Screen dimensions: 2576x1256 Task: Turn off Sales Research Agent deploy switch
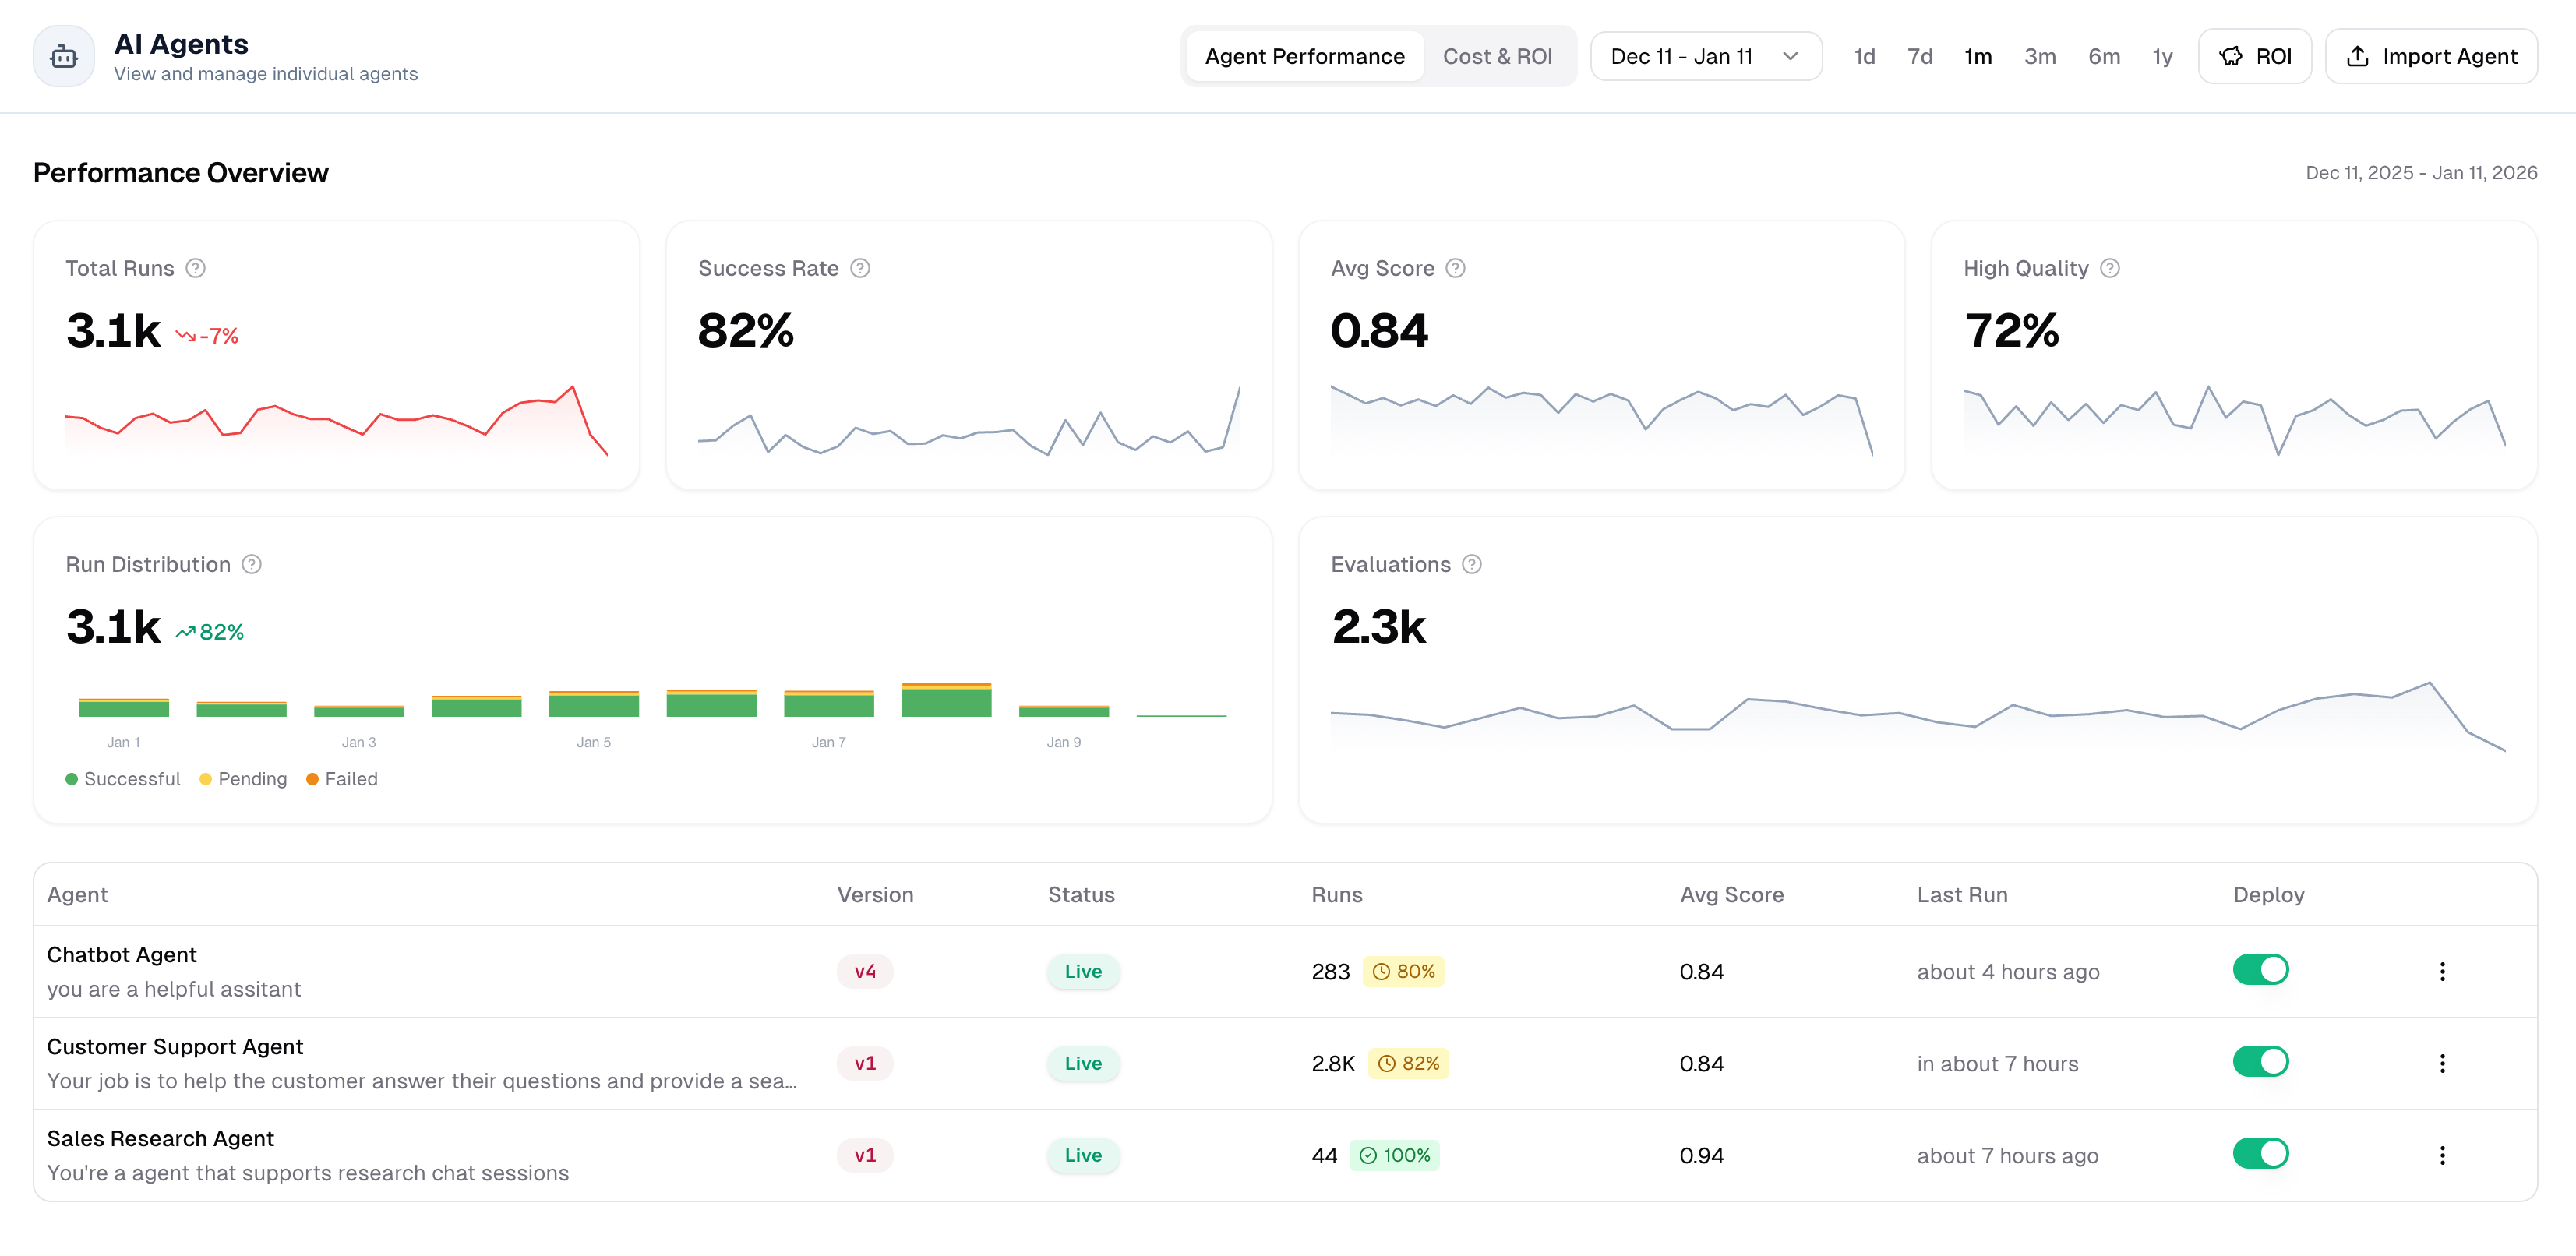pyautogui.click(x=2261, y=1153)
